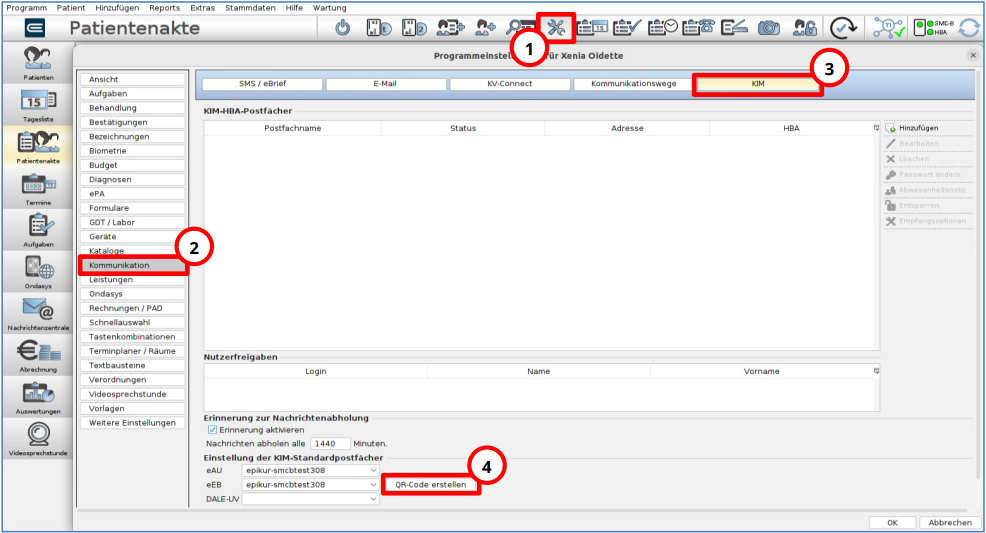This screenshot has width=986, height=533.
Task: Click the card reader 1 icon
Action: click(379, 28)
